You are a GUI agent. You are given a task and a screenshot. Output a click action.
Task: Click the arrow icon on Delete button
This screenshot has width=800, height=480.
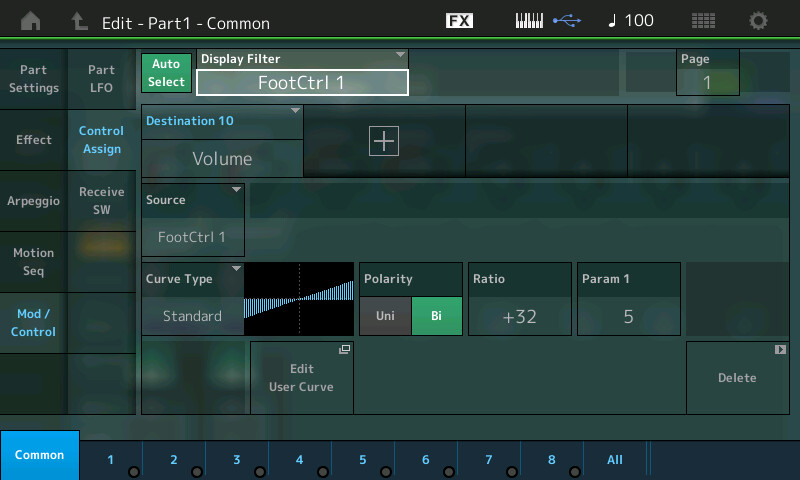pyautogui.click(x=780, y=349)
